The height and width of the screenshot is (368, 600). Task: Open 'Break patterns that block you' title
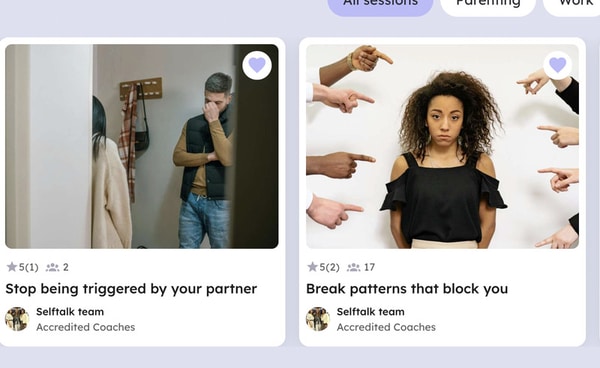tap(407, 289)
